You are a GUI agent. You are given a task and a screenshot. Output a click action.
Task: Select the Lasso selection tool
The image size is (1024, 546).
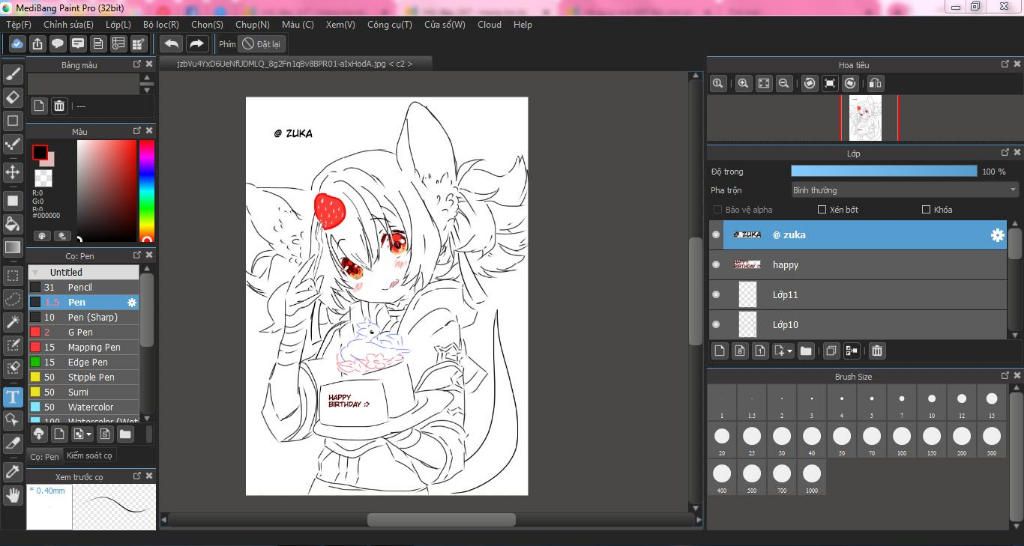click(x=12, y=299)
